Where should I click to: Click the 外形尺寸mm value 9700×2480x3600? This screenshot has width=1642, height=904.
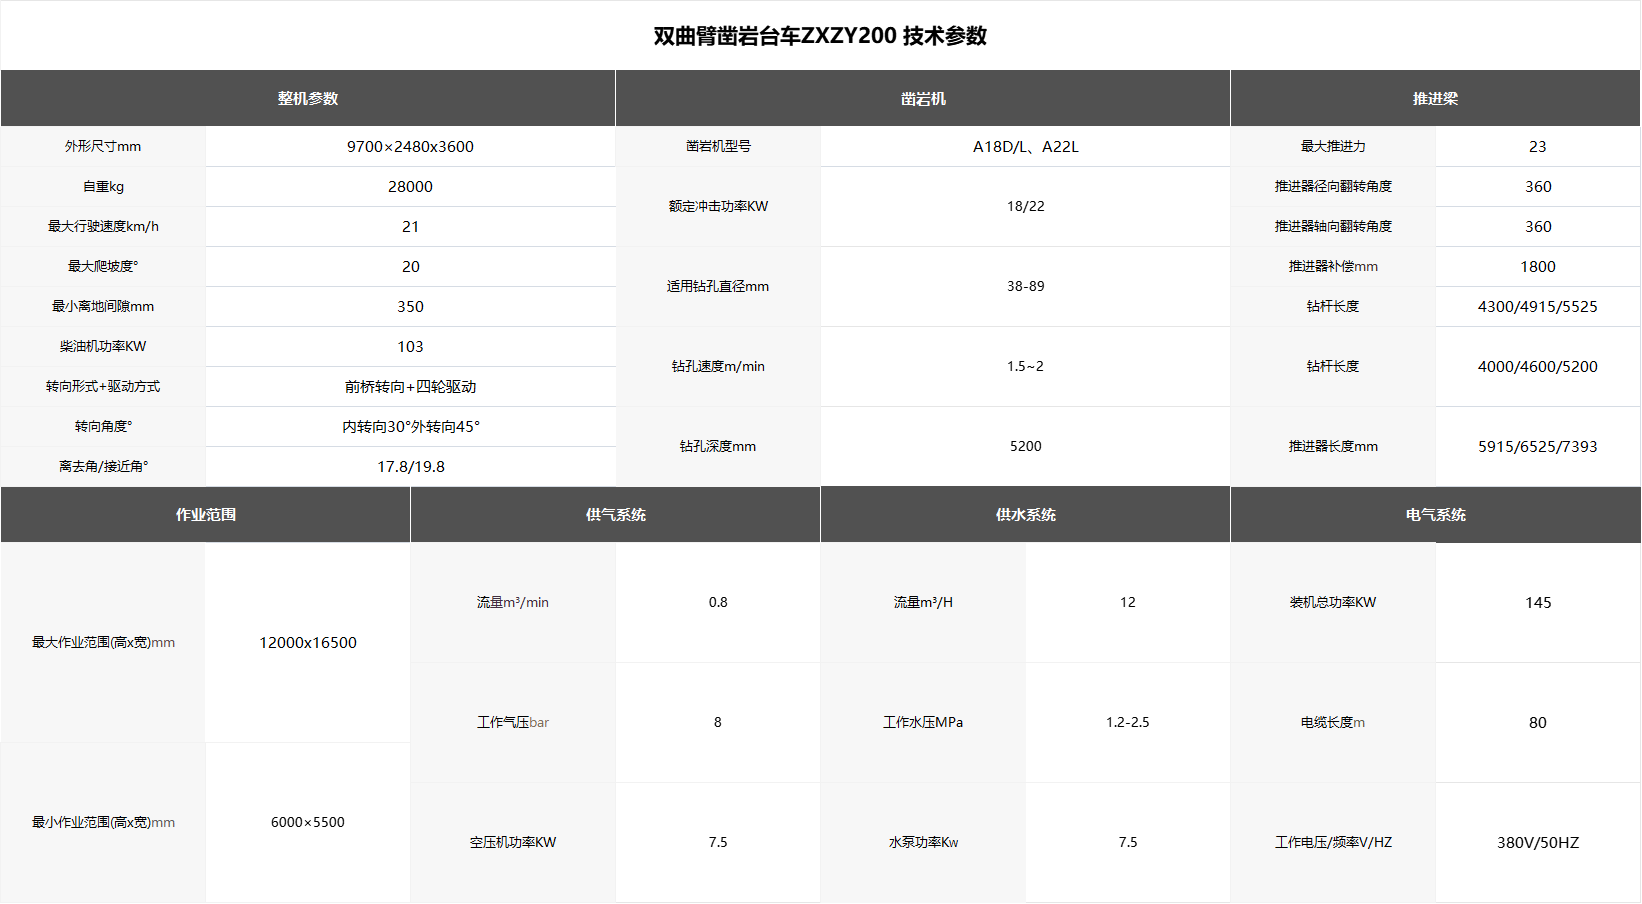(410, 146)
